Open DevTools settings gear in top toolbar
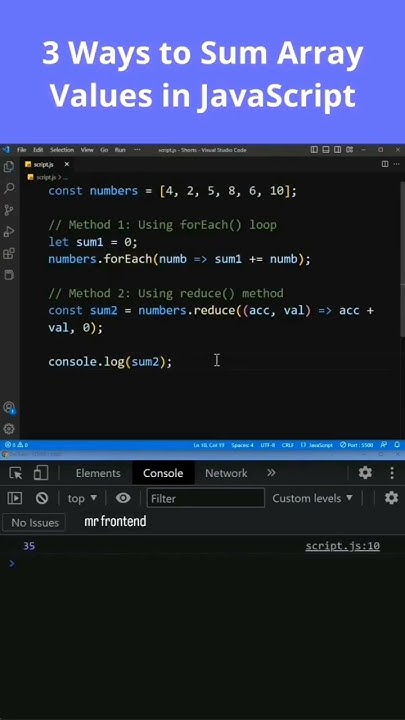 click(365, 472)
